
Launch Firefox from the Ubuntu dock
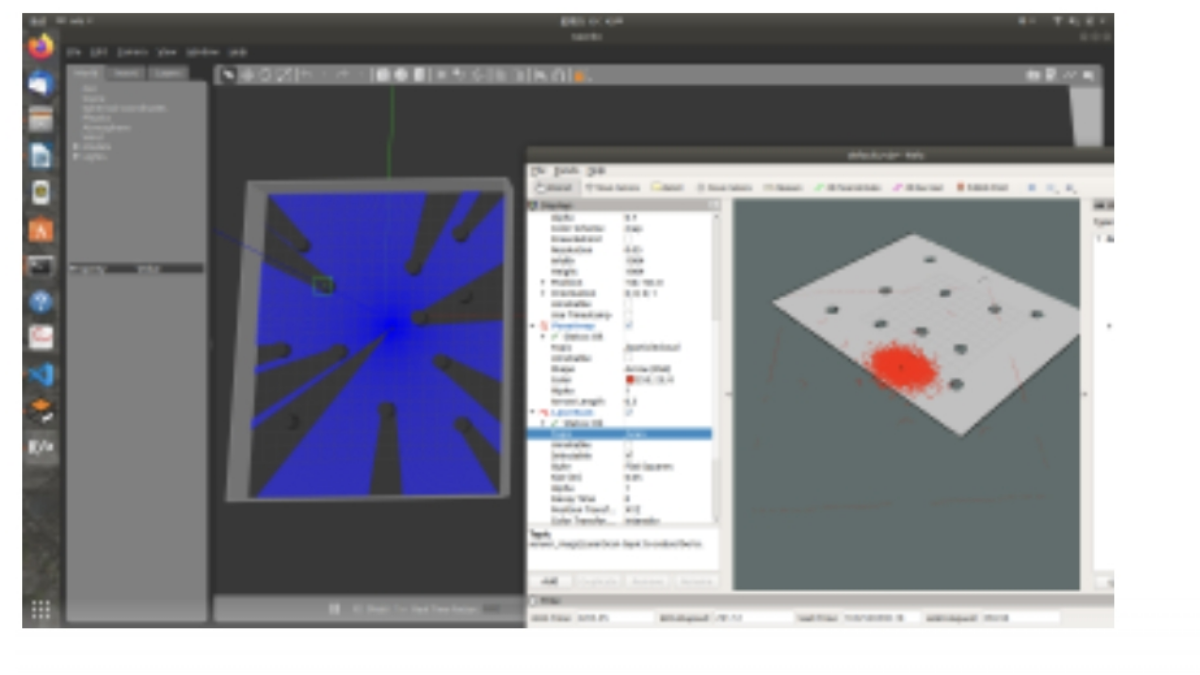(x=41, y=47)
